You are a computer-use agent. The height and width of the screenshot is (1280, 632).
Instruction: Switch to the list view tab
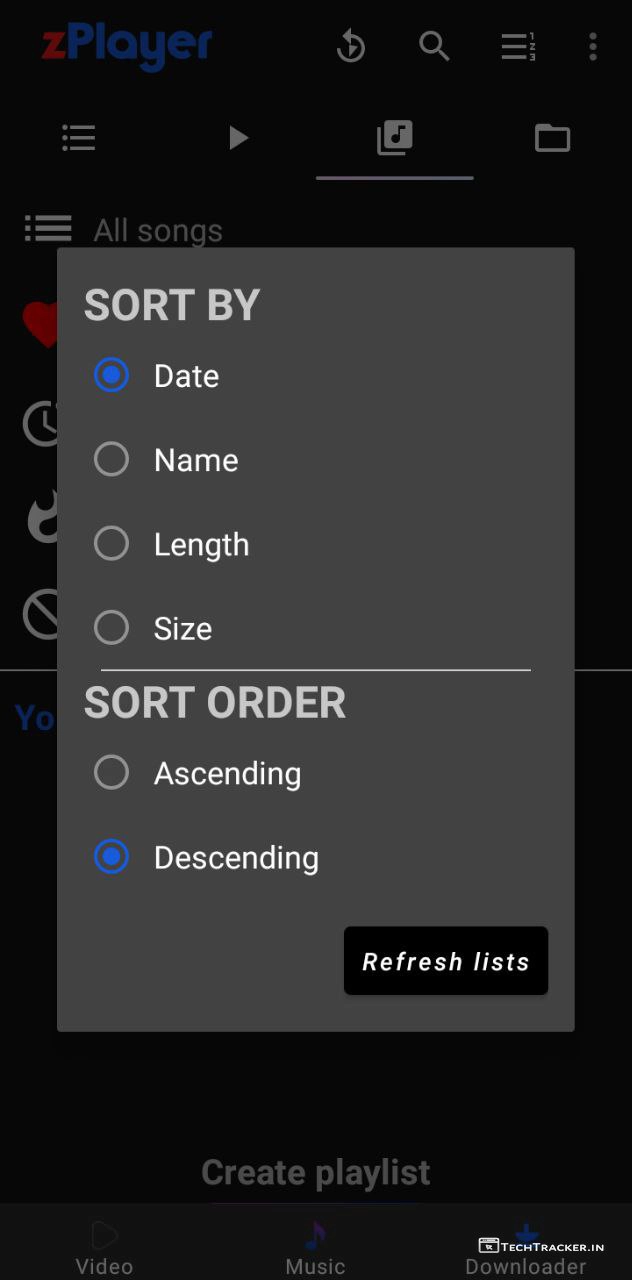79,138
